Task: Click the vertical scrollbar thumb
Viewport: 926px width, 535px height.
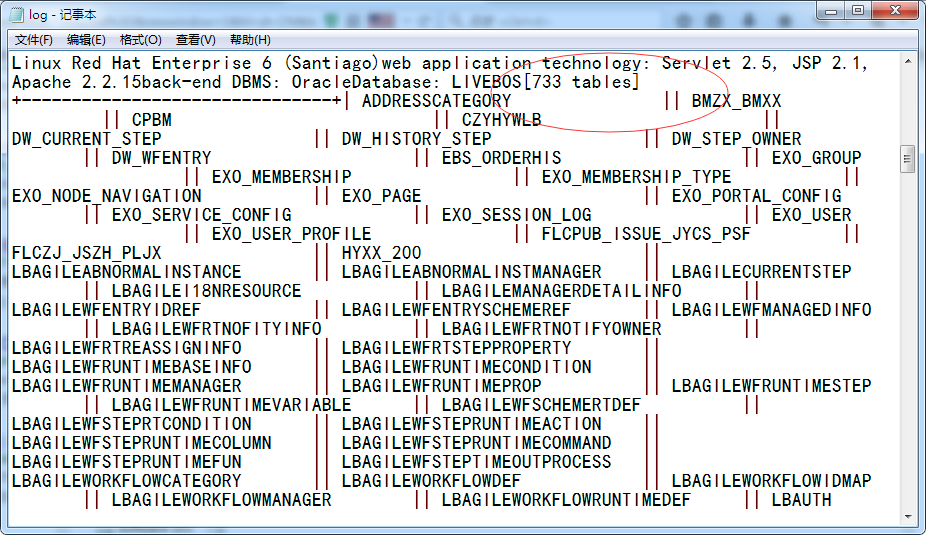Action: click(x=908, y=159)
